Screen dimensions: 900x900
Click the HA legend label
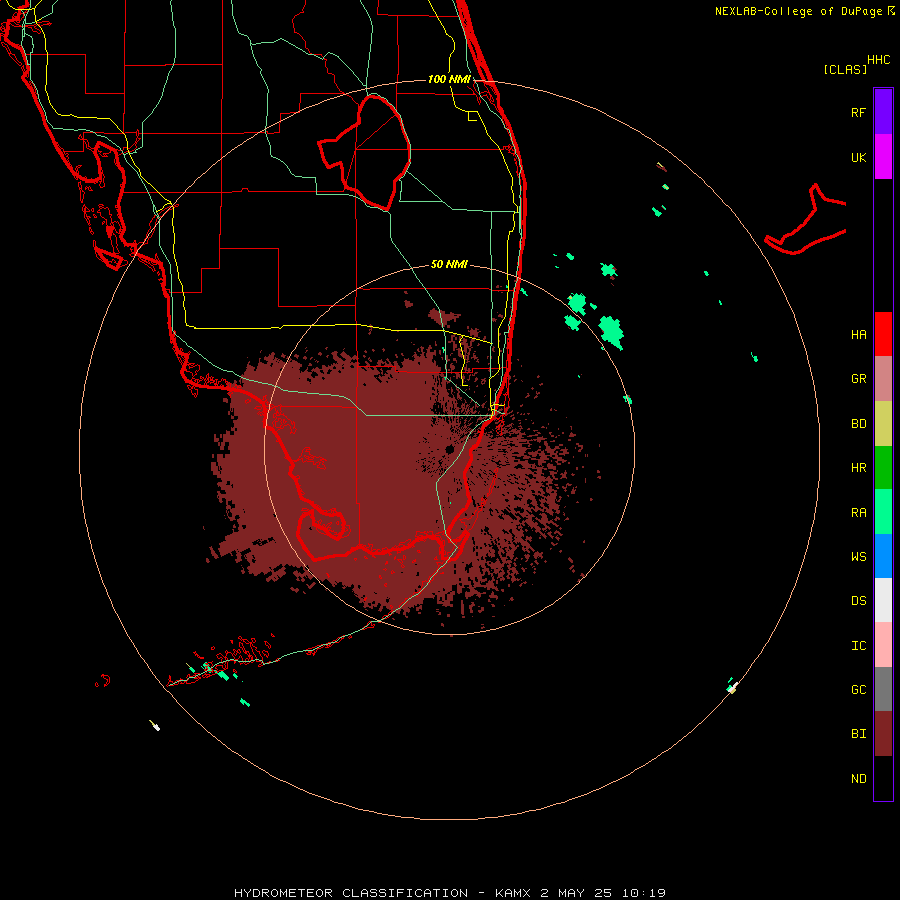(x=858, y=335)
